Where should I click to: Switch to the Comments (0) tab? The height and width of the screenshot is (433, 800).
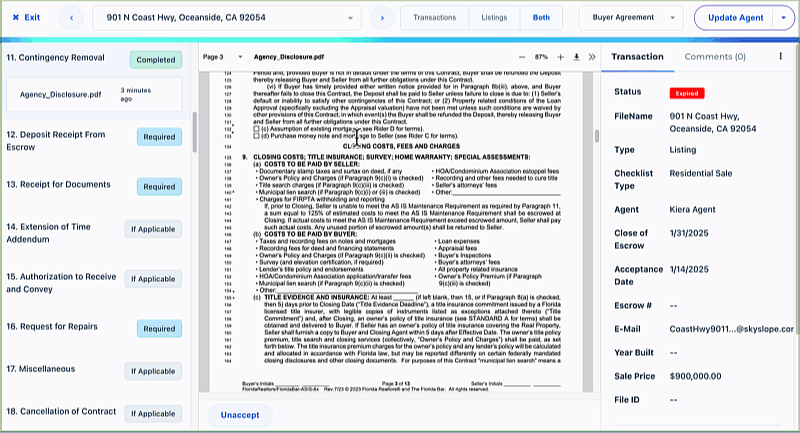click(x=715, y=57)
